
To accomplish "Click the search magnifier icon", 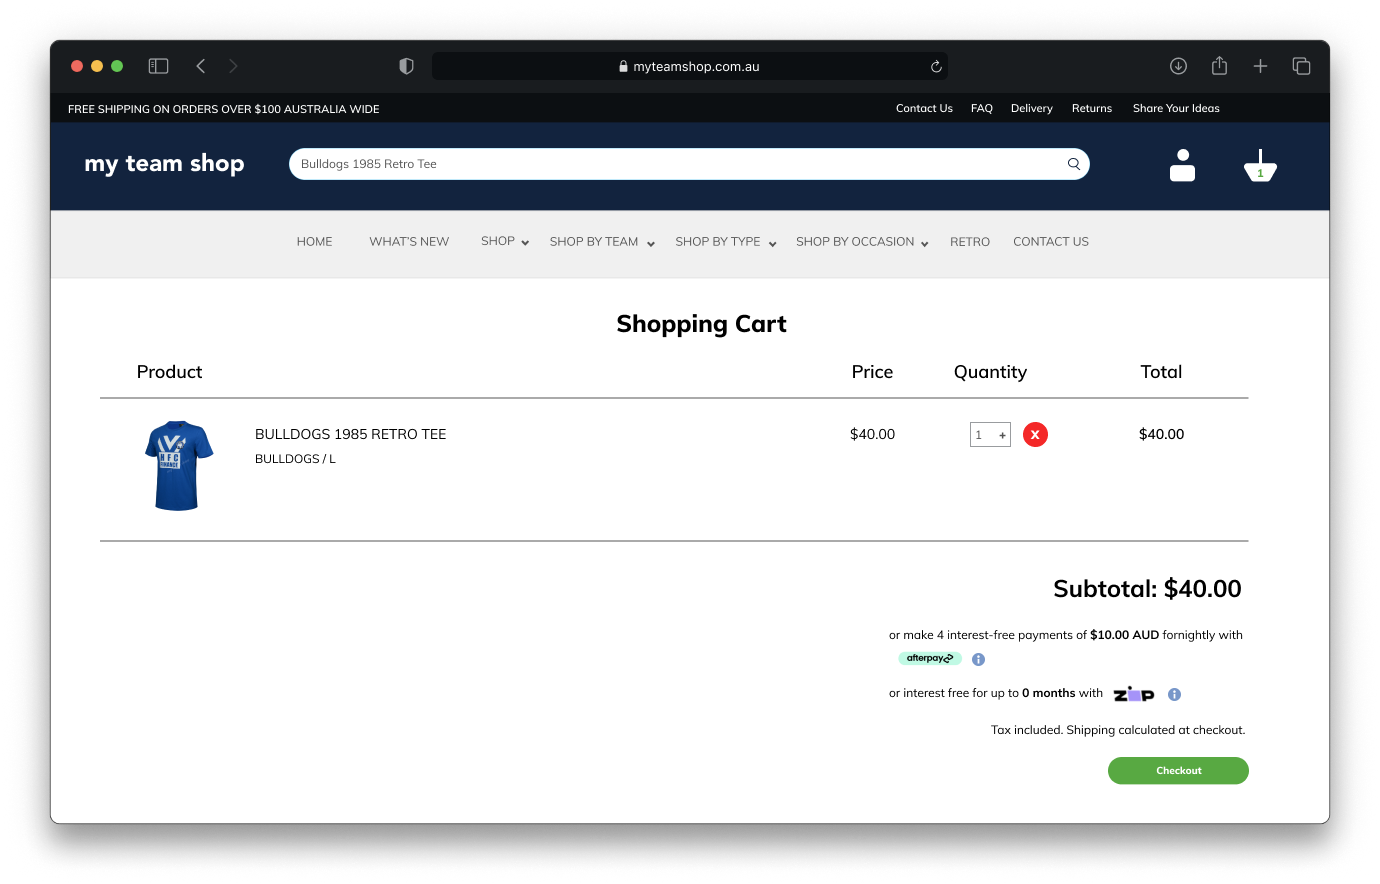I will [1074, 164].
